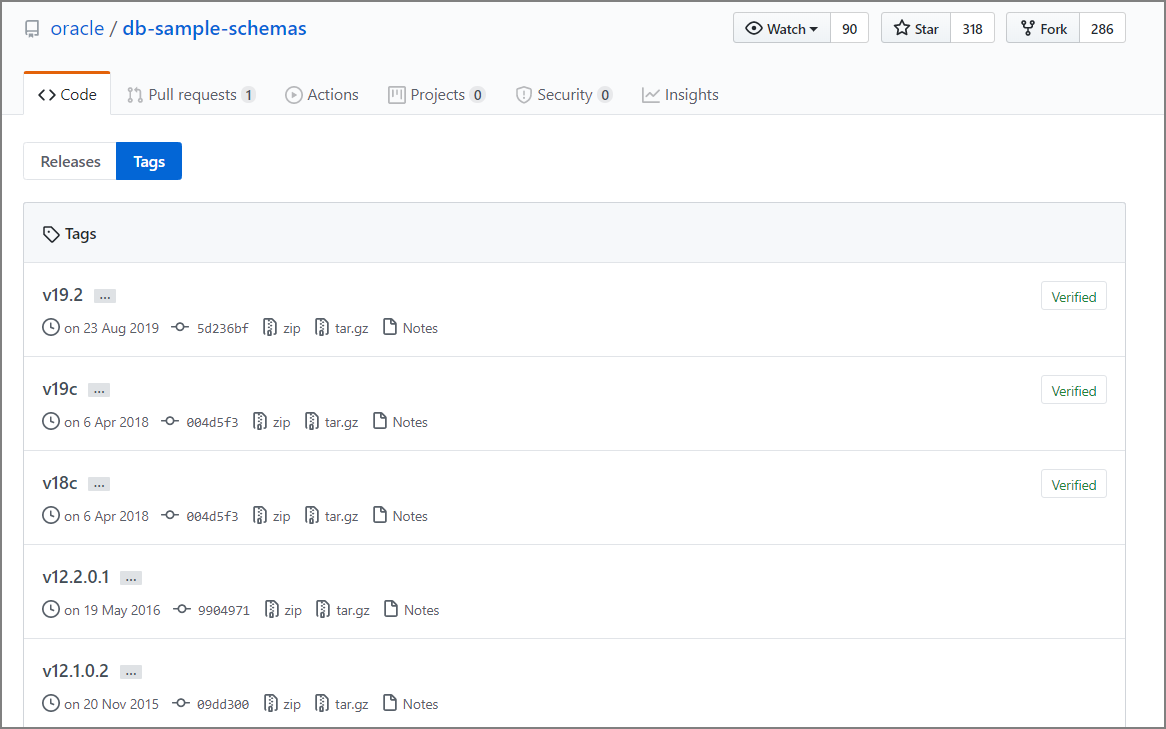
Task: Go to the Pull requests tab
Action: 191,95
